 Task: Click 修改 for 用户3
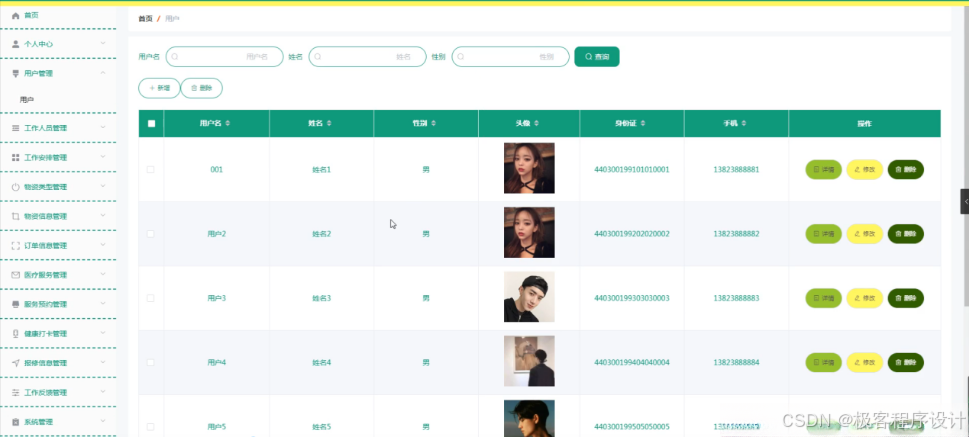pos(864,298)
